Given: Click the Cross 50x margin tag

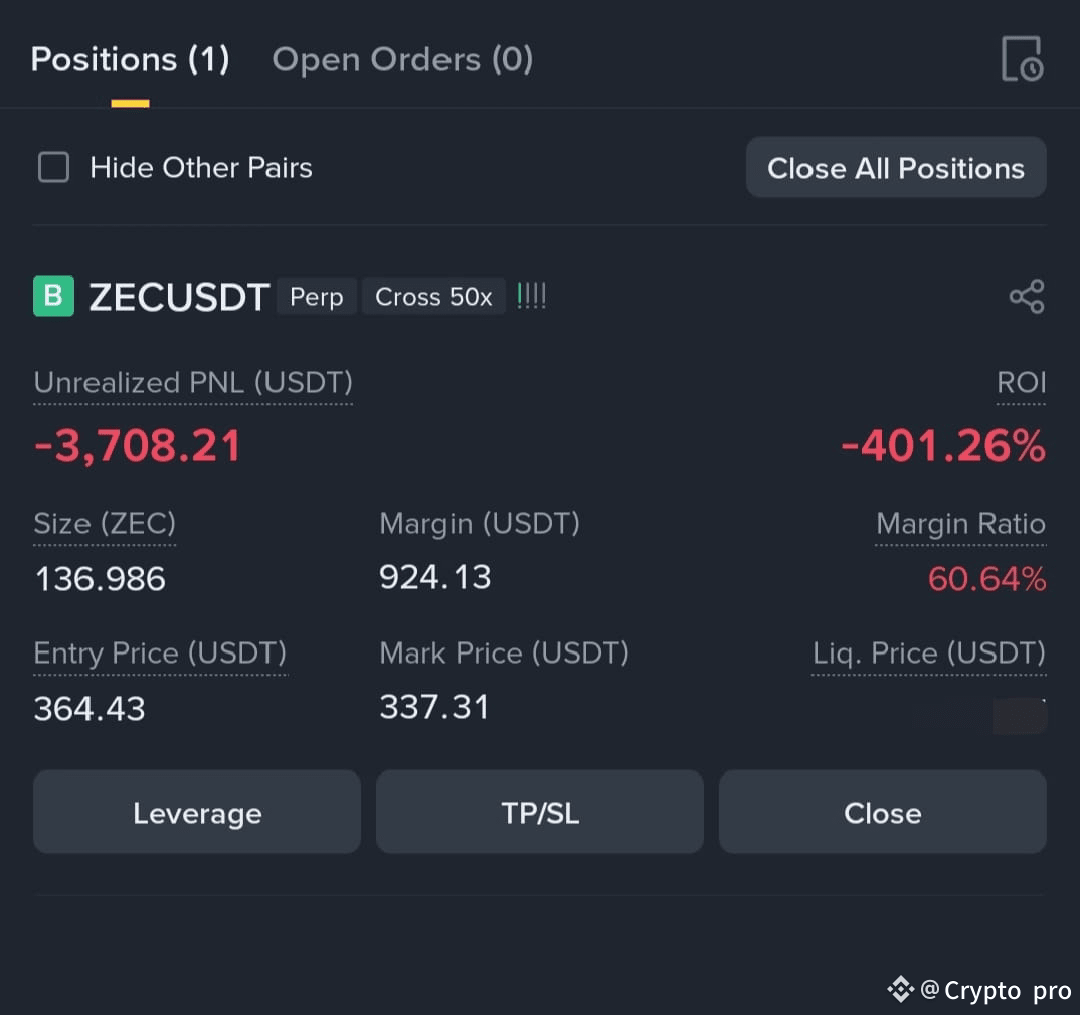Looking at the screenshot, I should coord(433,297).
